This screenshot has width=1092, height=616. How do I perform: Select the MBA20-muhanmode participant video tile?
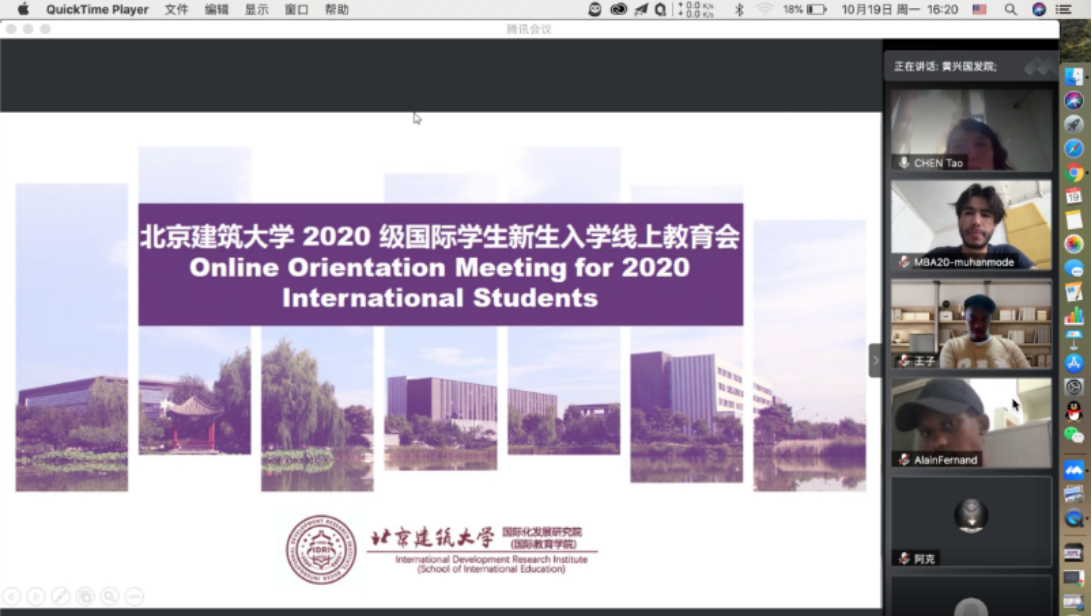click(971, 225)
